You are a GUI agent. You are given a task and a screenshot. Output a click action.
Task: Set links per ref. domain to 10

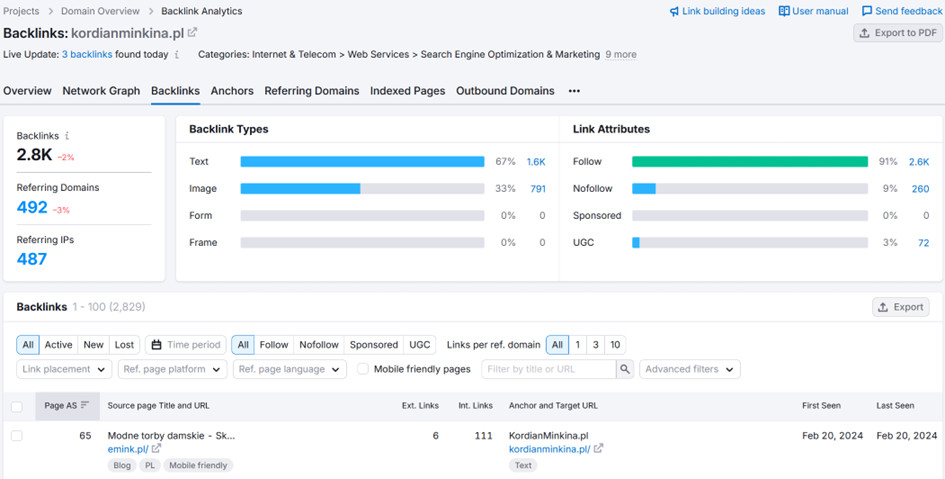(615, 345)
